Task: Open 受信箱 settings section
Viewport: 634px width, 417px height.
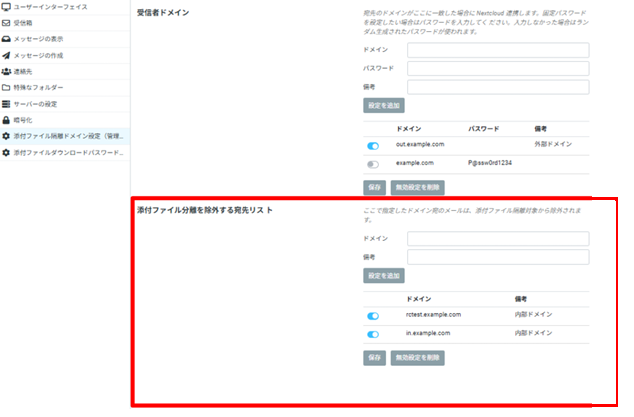Action: [65, 23]
